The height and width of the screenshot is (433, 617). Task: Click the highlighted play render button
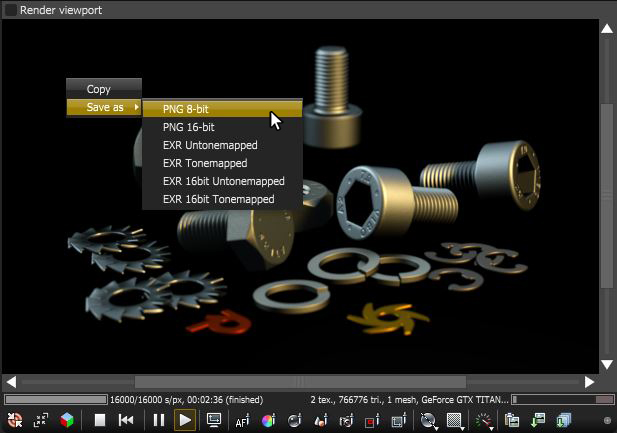pyautogui.click(x=185, y=420)
